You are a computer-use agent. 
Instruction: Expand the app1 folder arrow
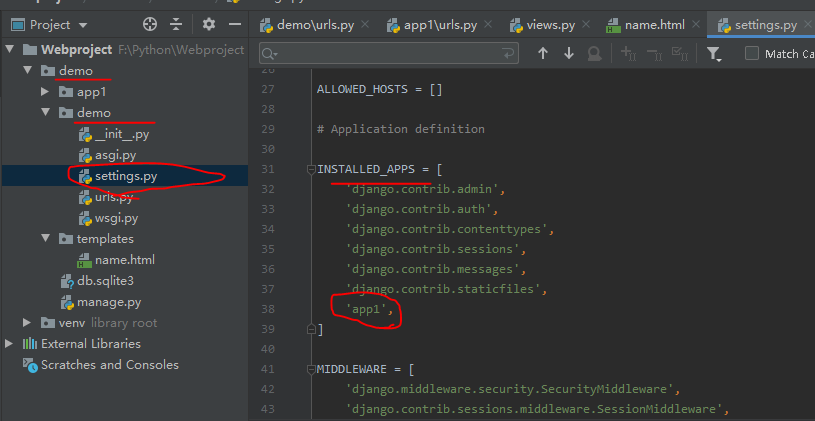click(x=46, y=91)
